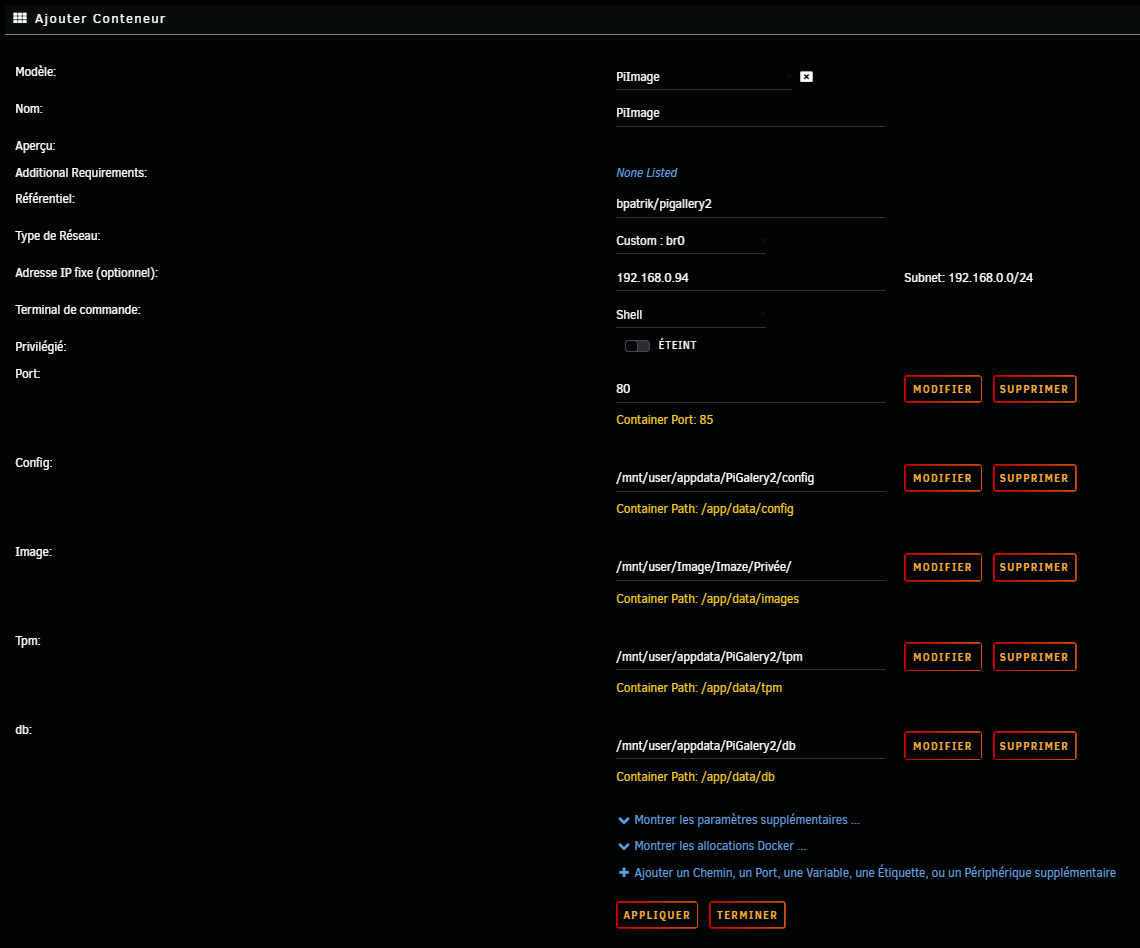1140x948 pixels.
Task: Enable the Privilégié toggle
Action: click(637, 345)
